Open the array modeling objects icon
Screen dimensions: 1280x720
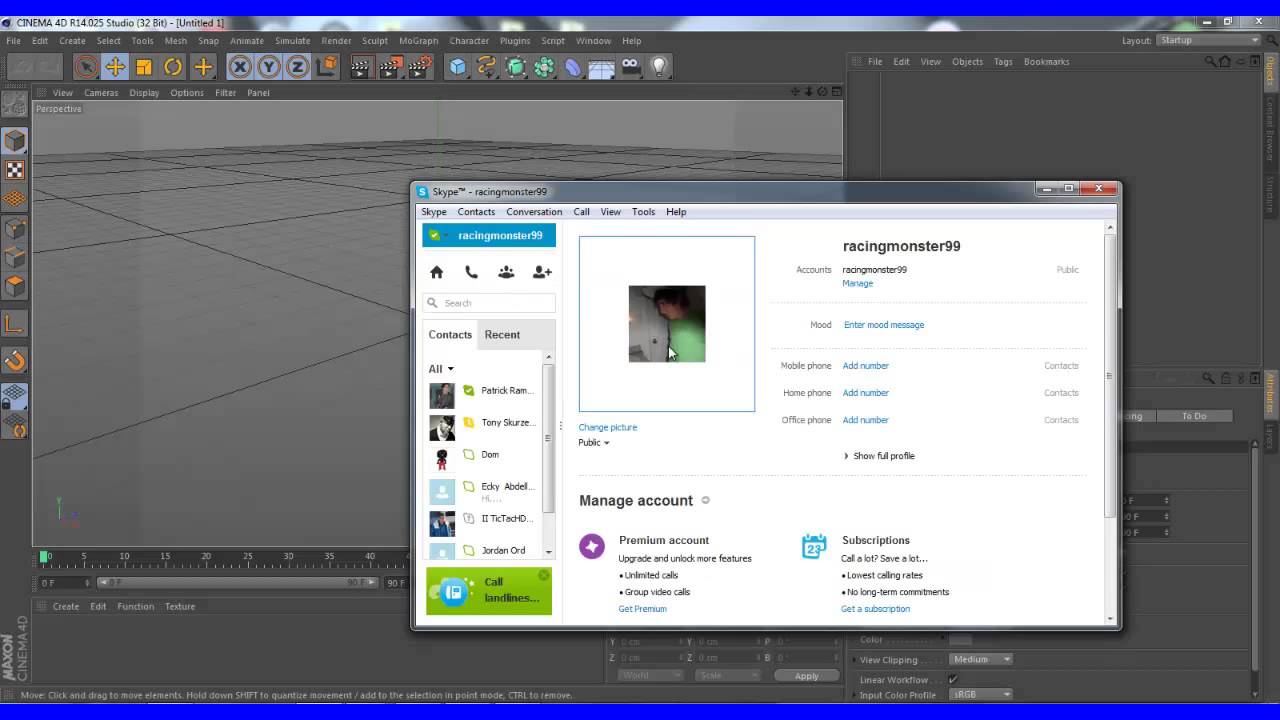click(544, 67)
